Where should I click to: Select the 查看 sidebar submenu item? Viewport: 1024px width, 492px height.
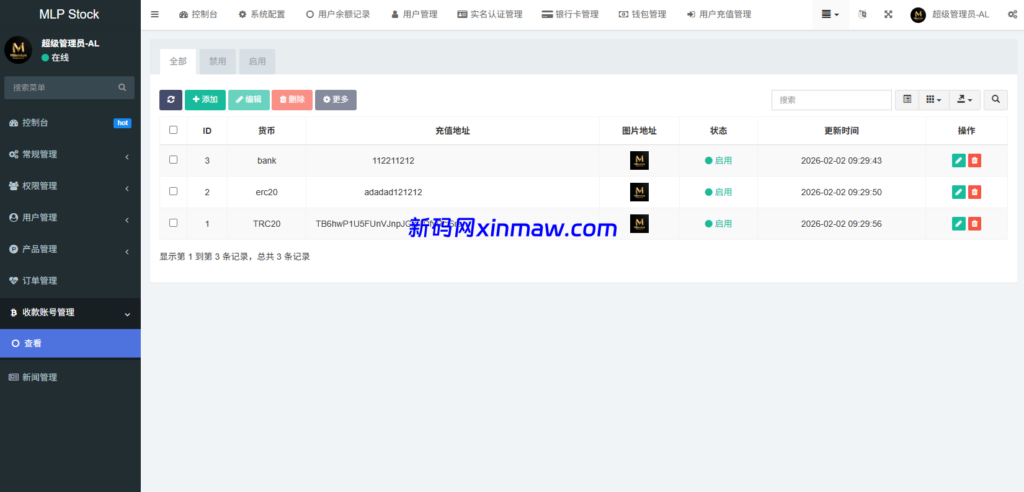coord(70,343)
